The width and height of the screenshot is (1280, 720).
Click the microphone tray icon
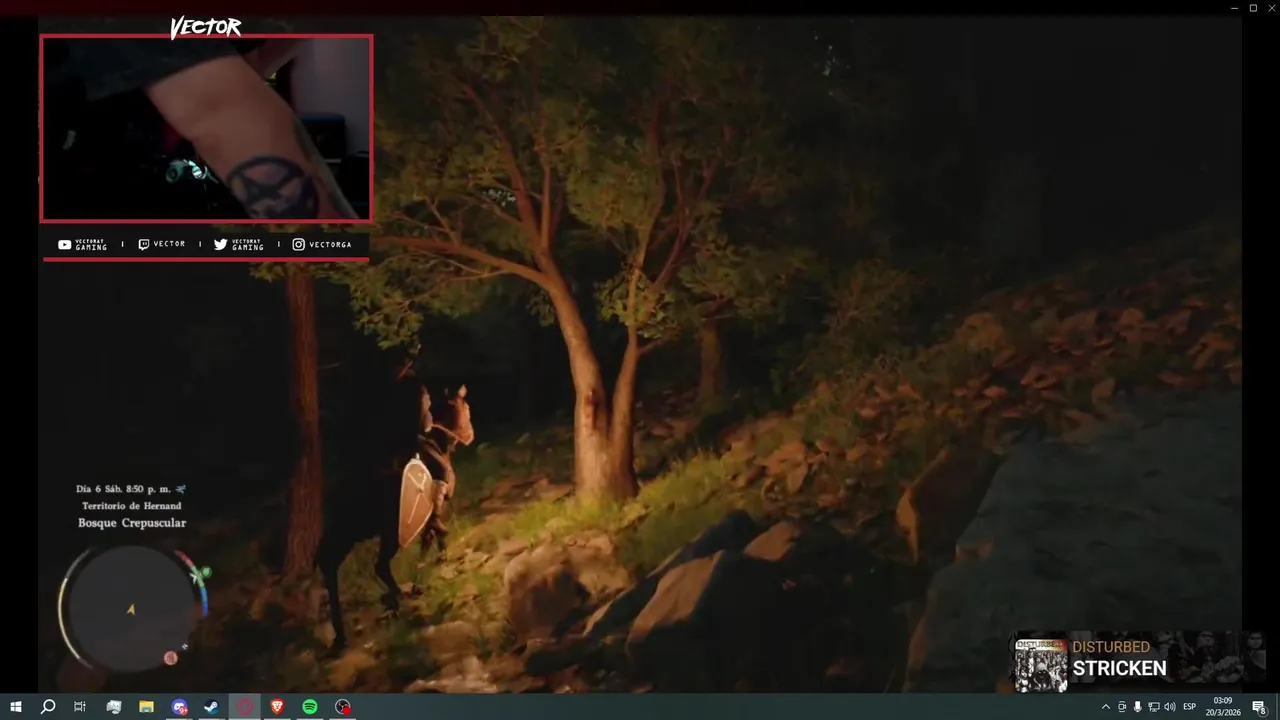[1137, 707]
